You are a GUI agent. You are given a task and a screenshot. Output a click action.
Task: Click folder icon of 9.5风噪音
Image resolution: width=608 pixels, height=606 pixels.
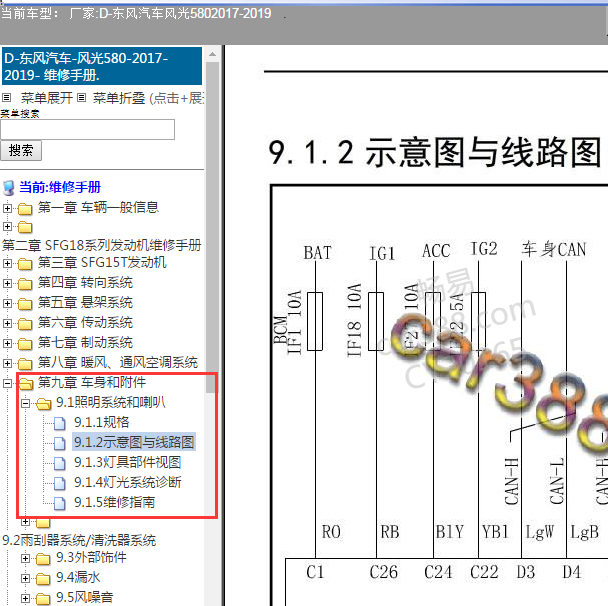43,599
